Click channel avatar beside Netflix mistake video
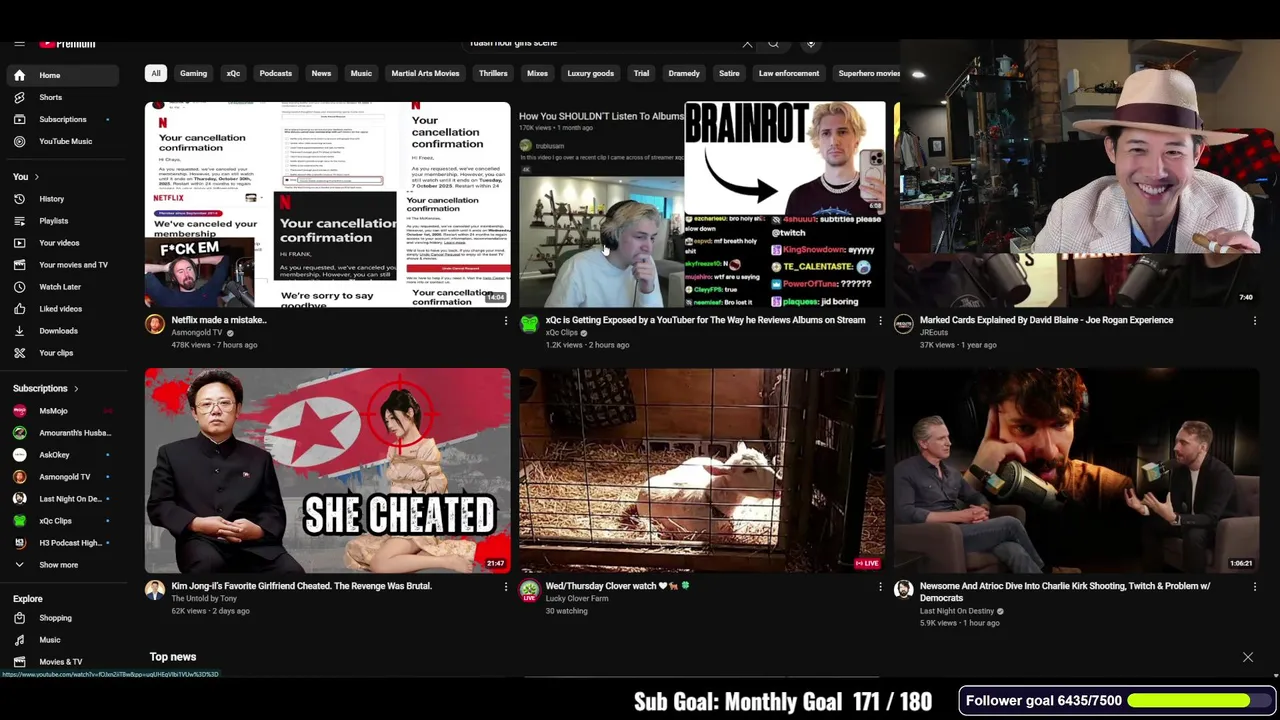 (x=154, y=324)
